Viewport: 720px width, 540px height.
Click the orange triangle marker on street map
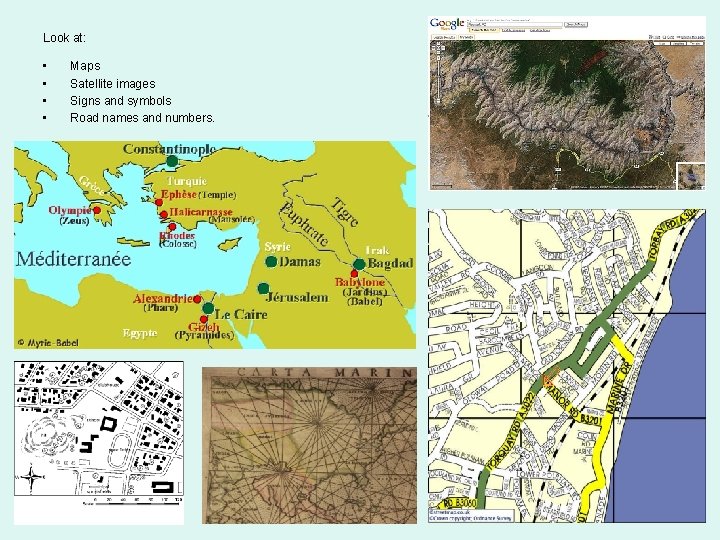tap(548, 380)
